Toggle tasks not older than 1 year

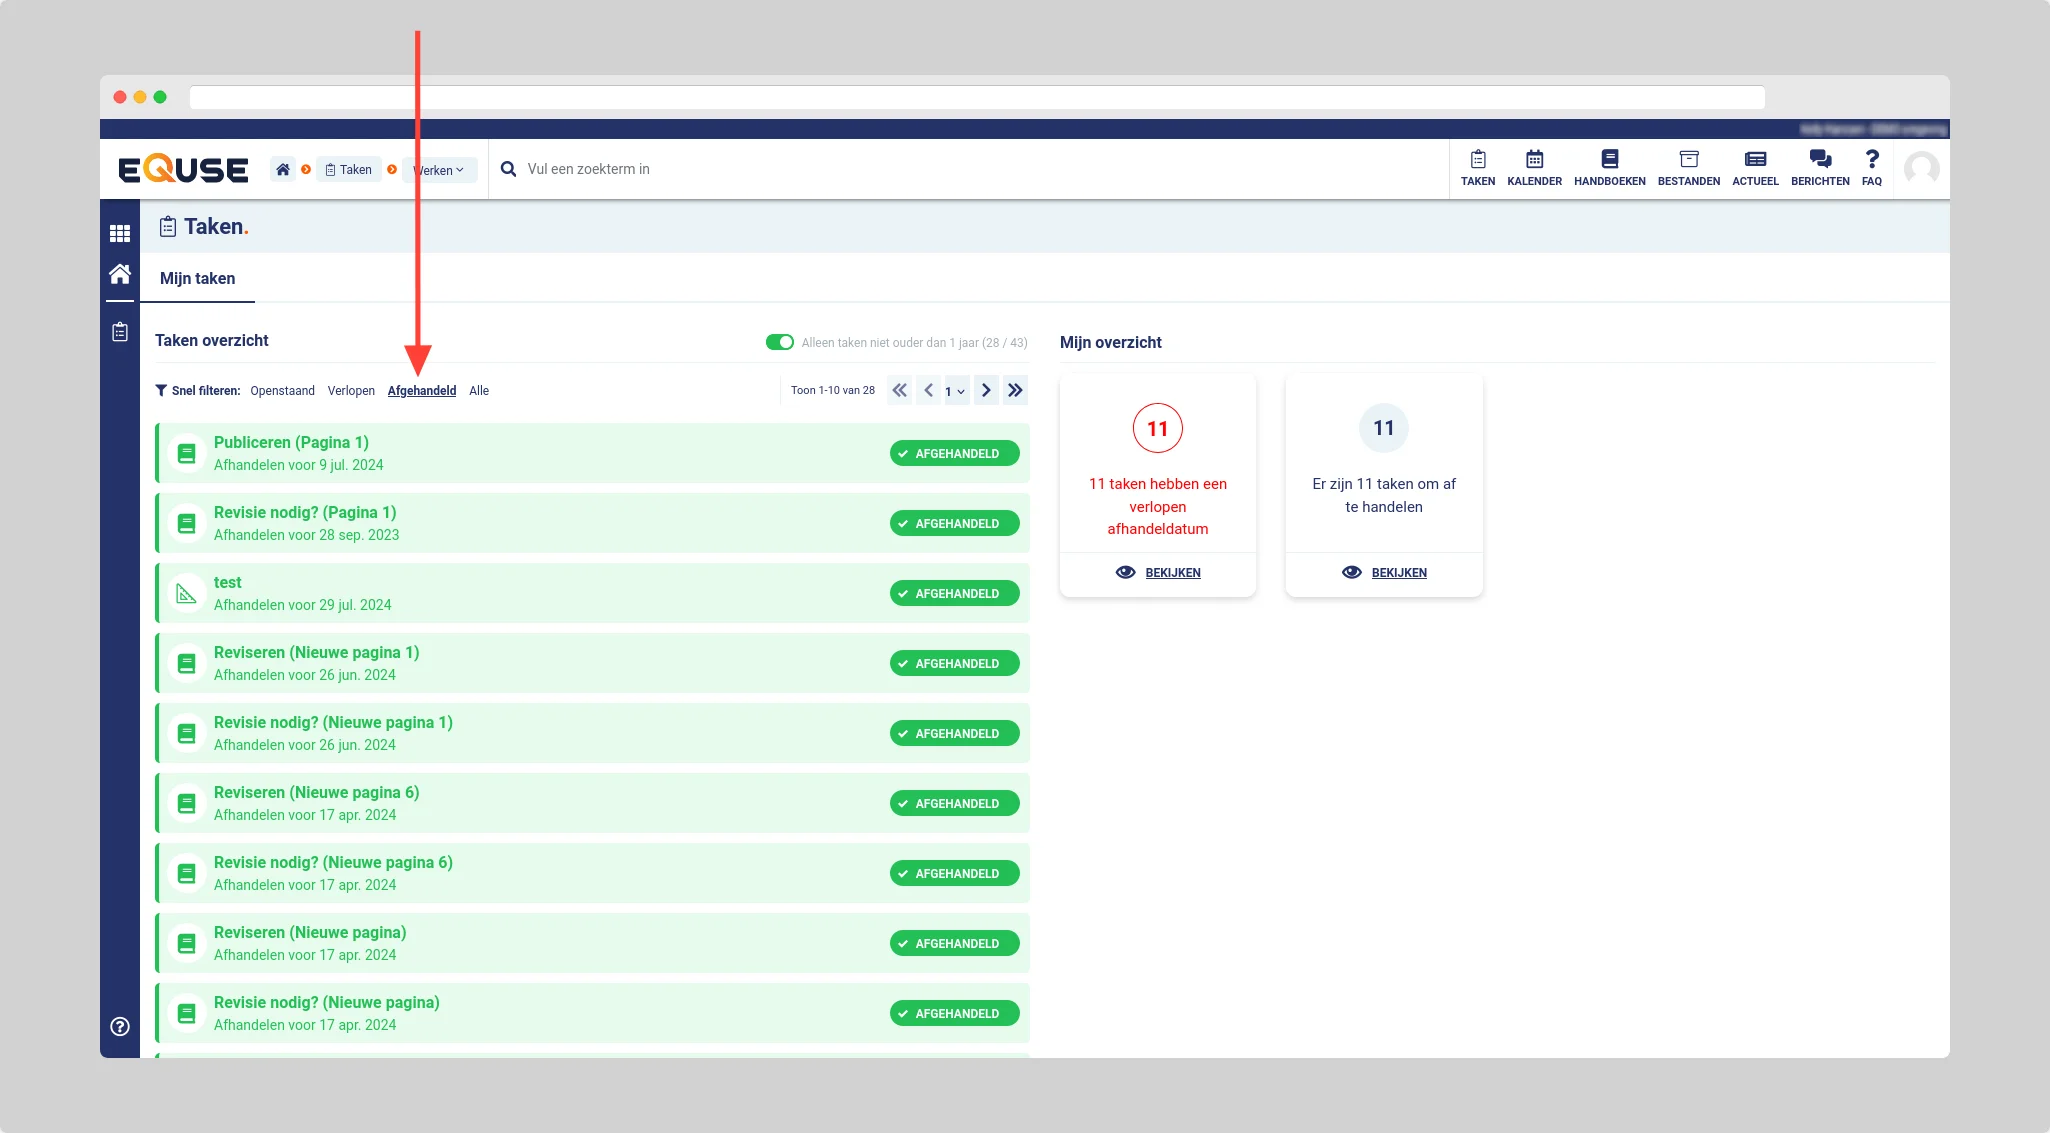click(779, 342)
